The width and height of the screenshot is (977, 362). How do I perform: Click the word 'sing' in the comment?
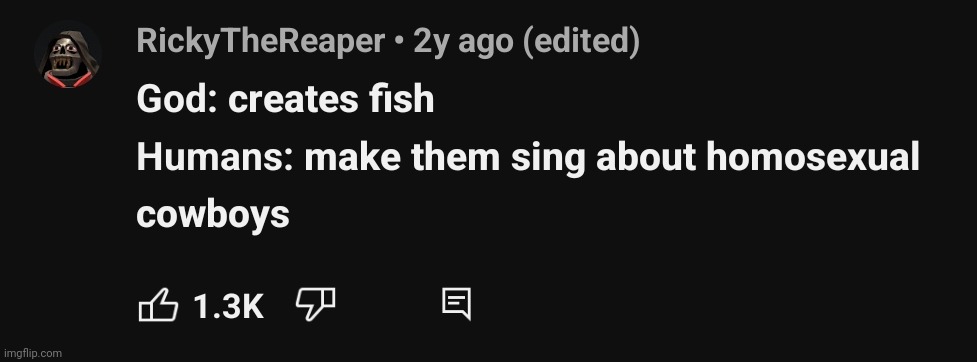pos(548,158)
